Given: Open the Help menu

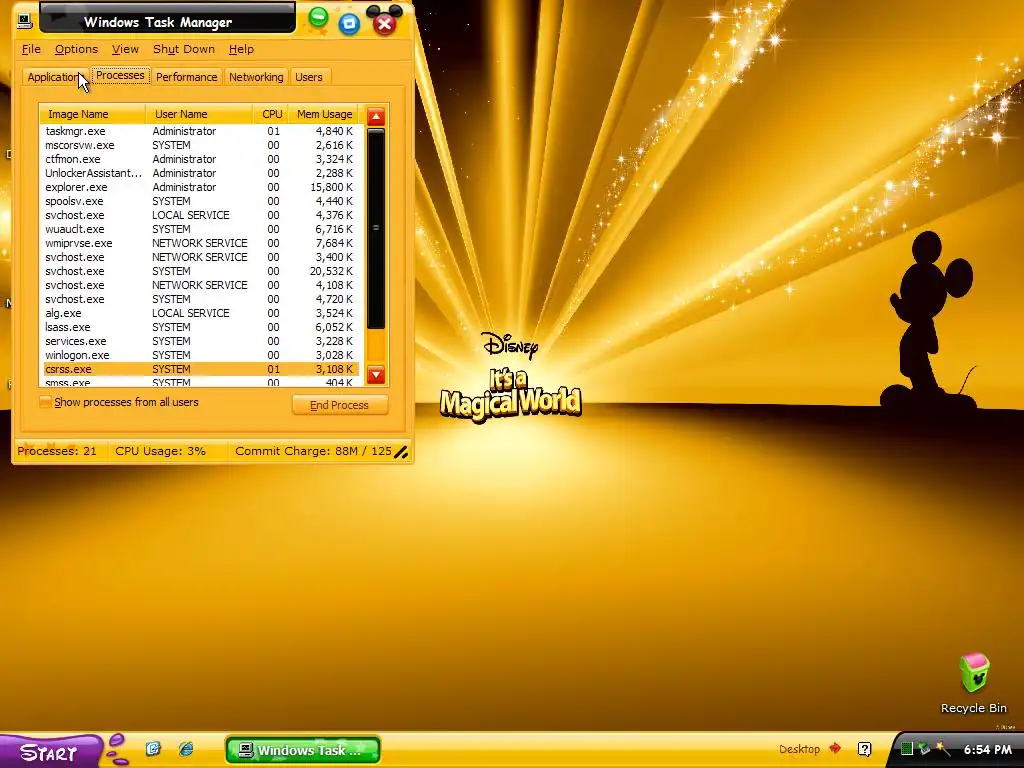Looking at the screenshot, I should pyautogui.click(x=241, y=49).
